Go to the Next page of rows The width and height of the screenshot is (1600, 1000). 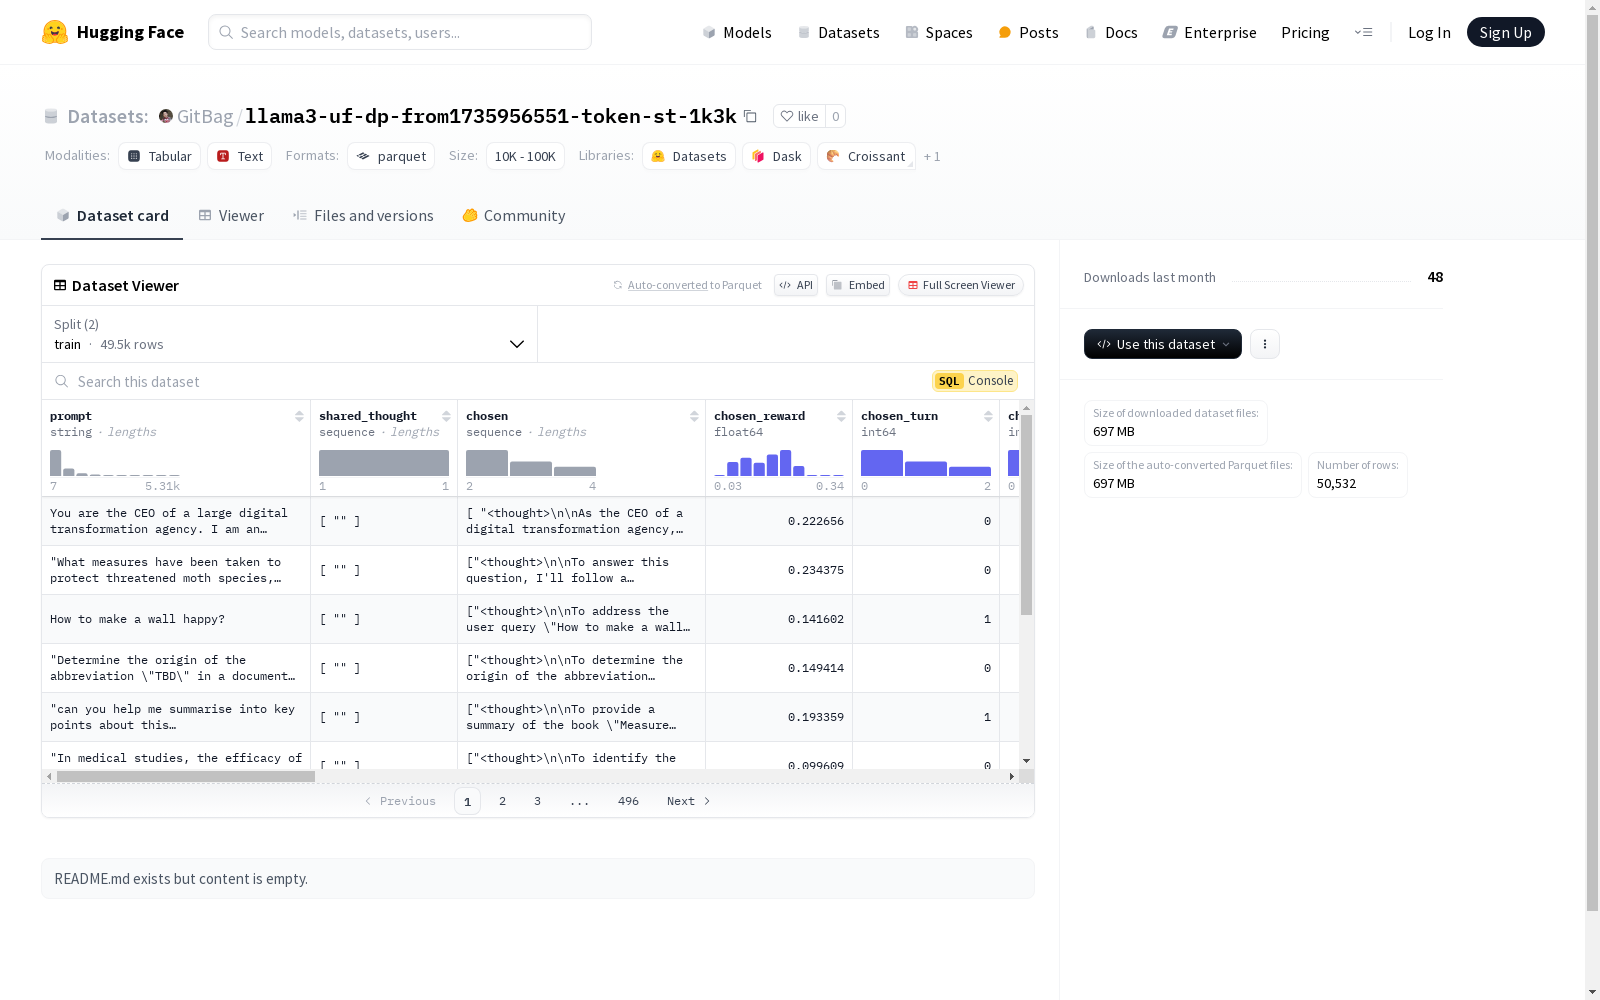689,801
